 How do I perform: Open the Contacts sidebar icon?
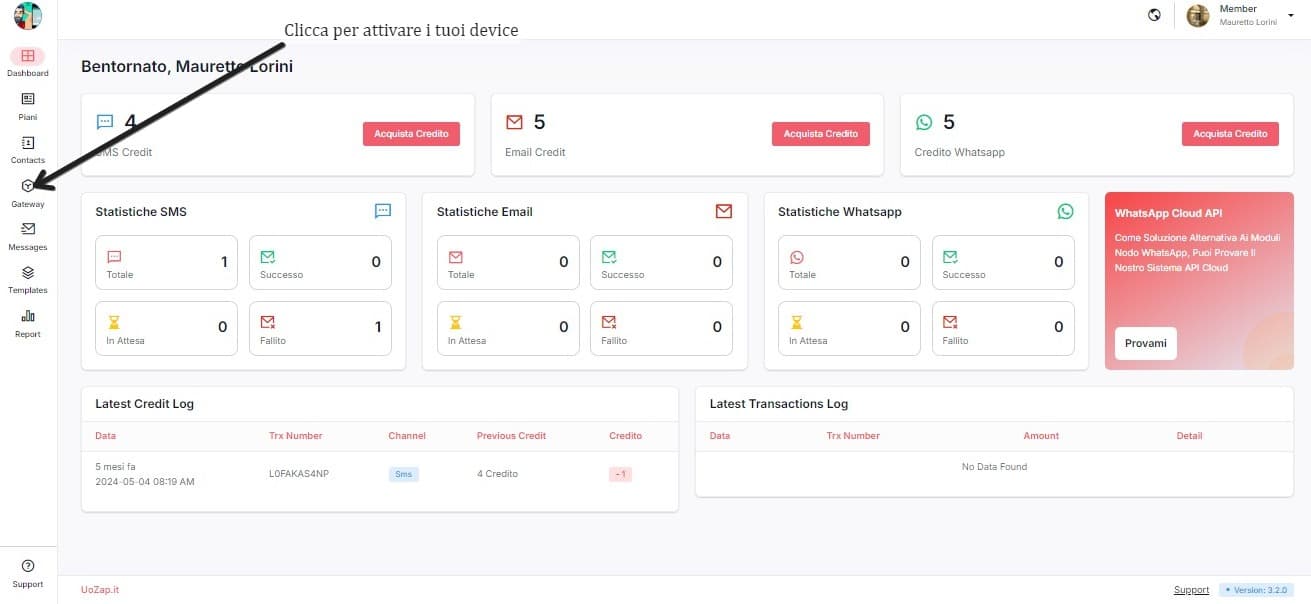click(27, 144)
